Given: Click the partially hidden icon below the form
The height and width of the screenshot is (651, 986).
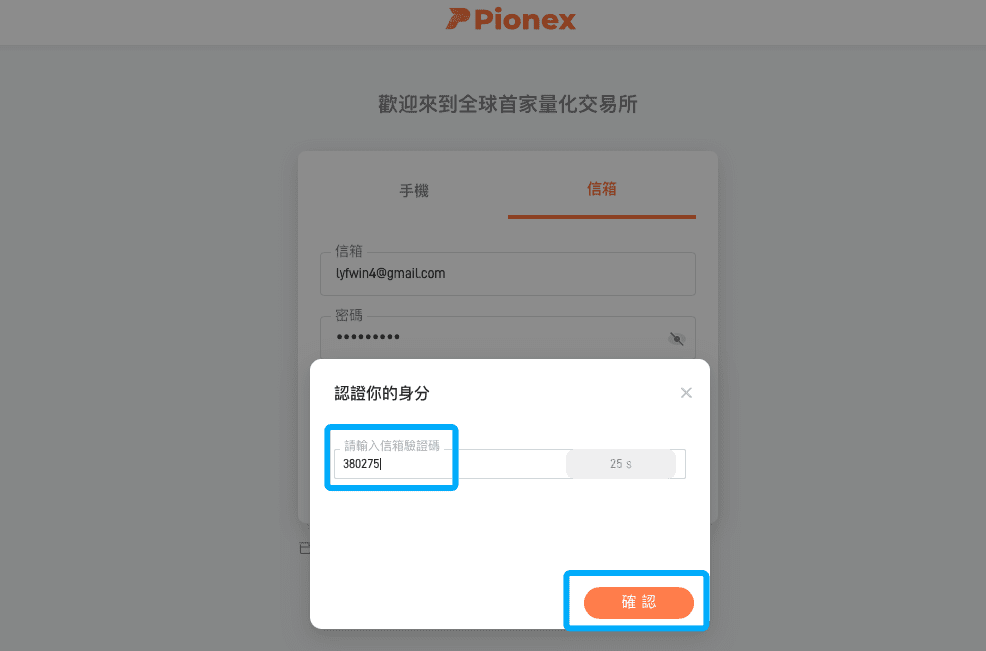Looking at the screenshot, I should (x=304, y=548).
